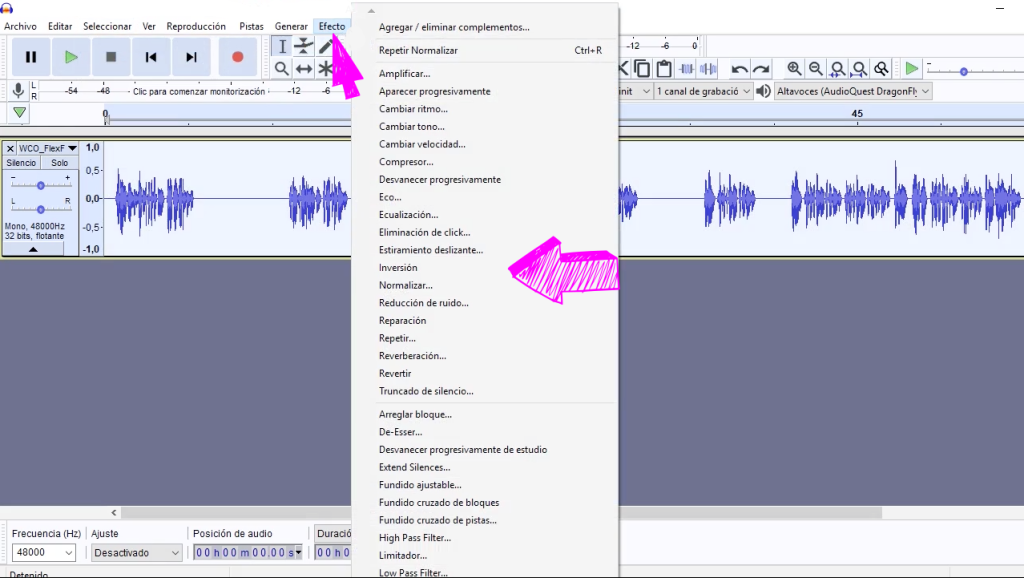Fit selection to window width
The width and height of the screenshot is (1024, 578).
838,69
